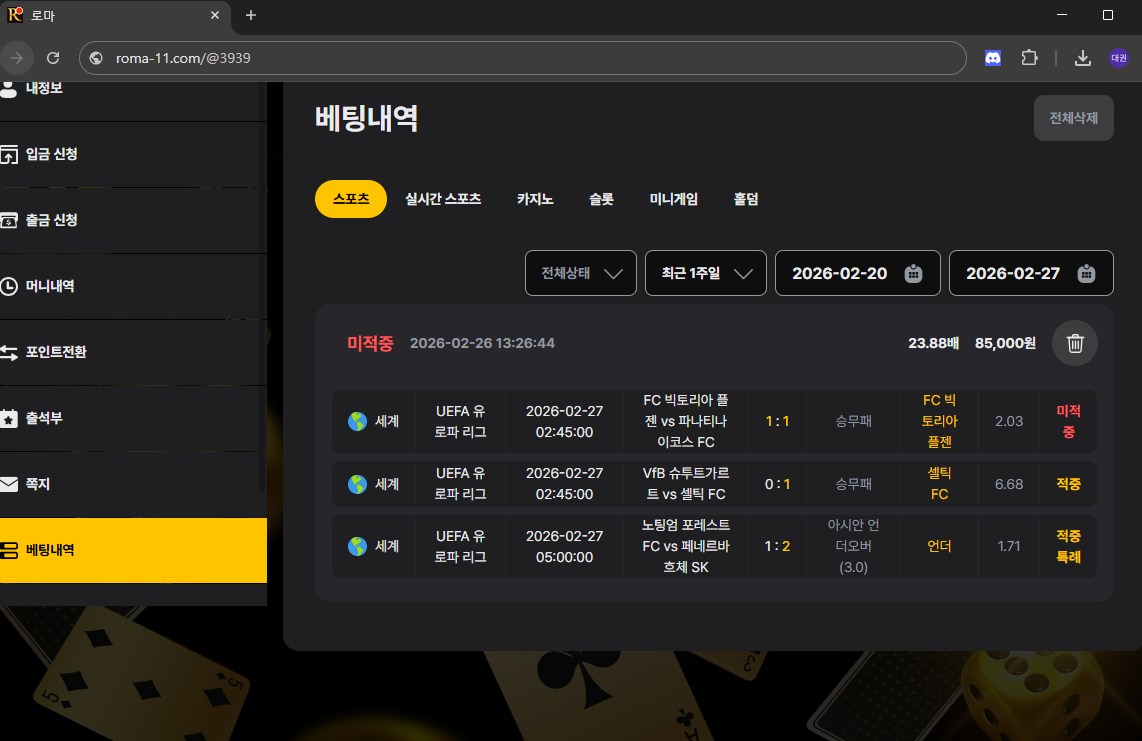Open browser extensions puzzle icon
Image resolution: width=1142 pixels, height=741 pixels.
tap(1029, 58)
